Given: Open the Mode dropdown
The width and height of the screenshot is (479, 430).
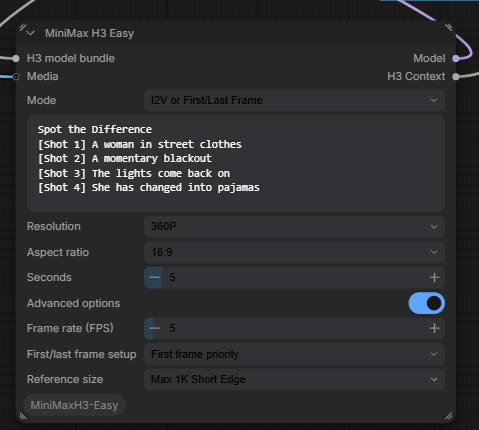Looking at the screenshot, I should (x=294, y=100).
